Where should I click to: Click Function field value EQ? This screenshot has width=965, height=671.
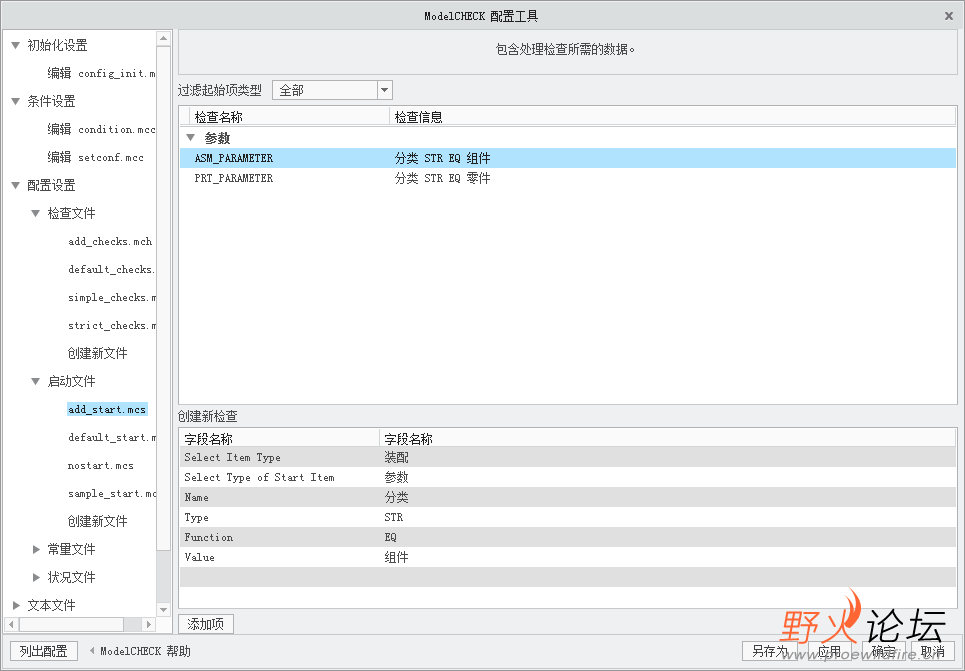tap(390, 537)
